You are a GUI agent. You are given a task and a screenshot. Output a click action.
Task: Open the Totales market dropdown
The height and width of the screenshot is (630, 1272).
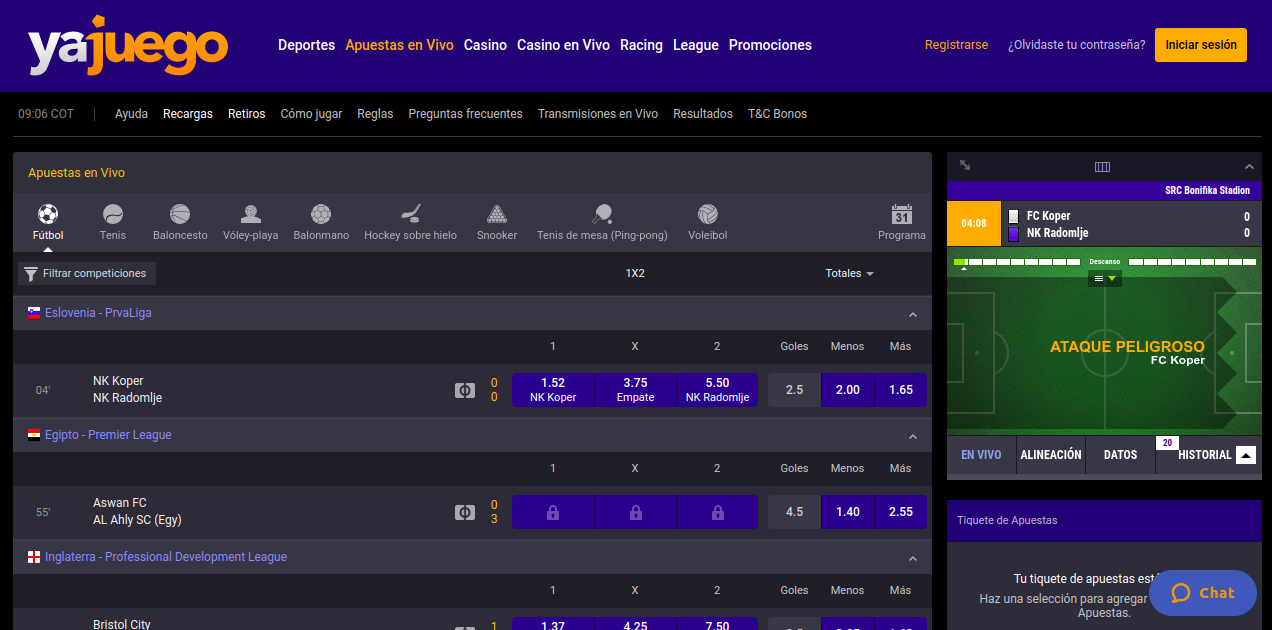(x=849, y=273)
